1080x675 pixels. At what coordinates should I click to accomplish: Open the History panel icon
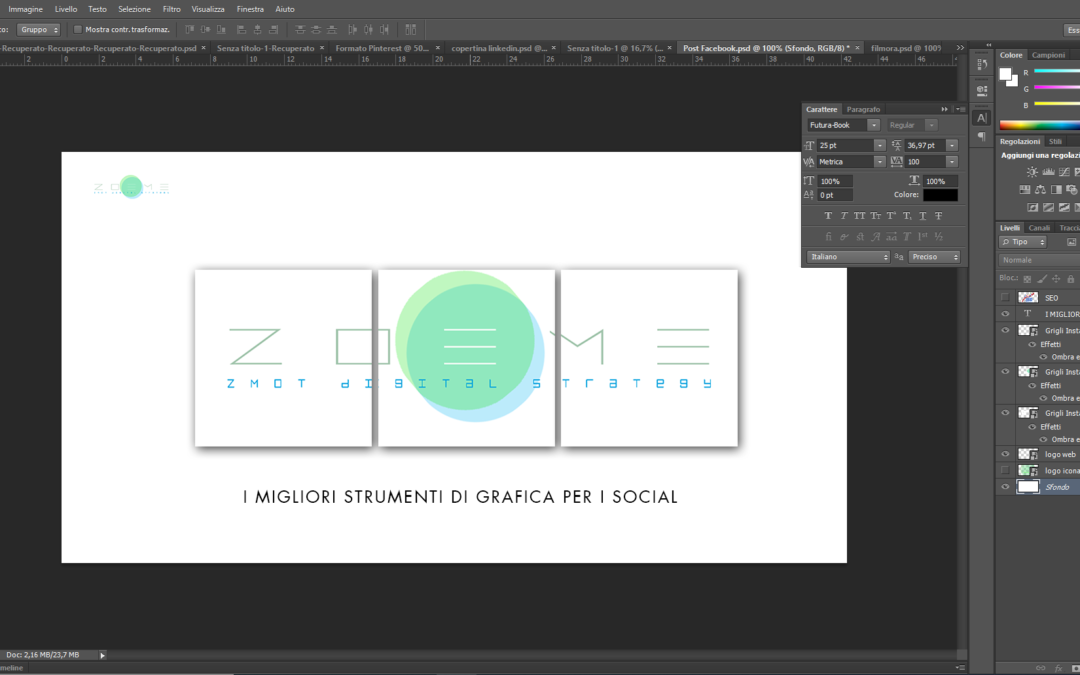pyautogui.click(x=982, y=65)
